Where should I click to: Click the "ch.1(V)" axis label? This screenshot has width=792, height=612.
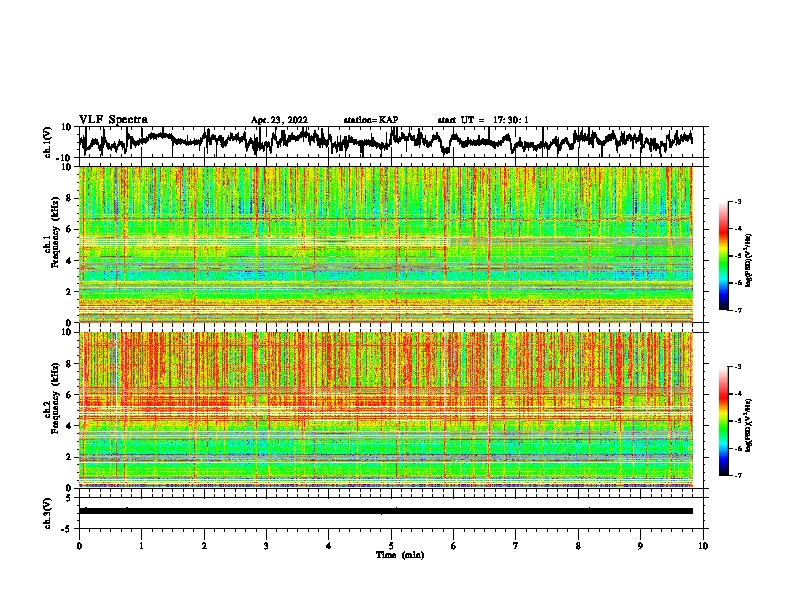point(48,142)
